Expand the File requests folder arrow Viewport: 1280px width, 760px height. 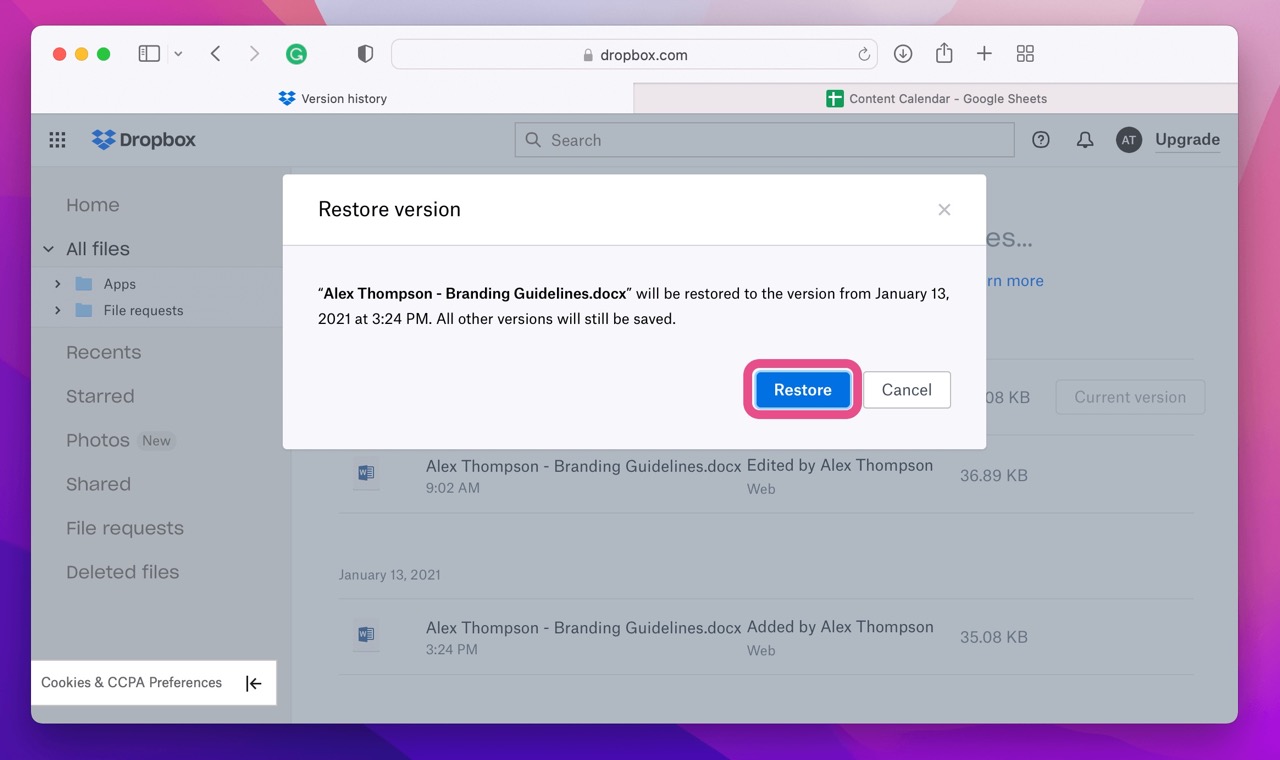[x=58, y=310]
